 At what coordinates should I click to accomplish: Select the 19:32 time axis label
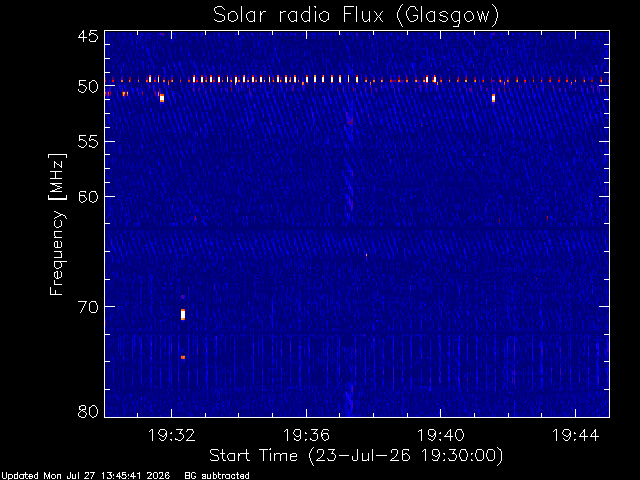click(x=171, y=435)
